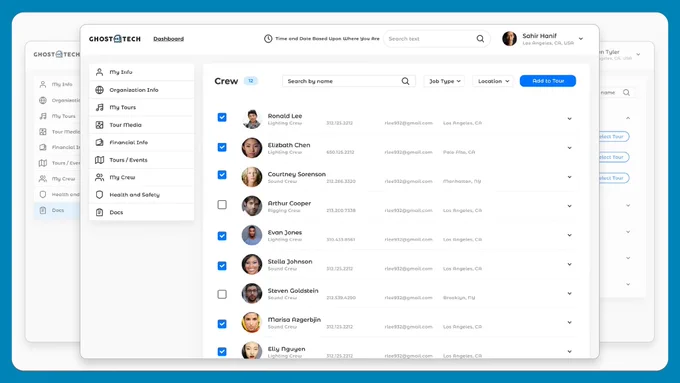Uncheck the Marisa Azgerbjin checkbox
Screen dimensions: 680x383
[x=222, y=324]
